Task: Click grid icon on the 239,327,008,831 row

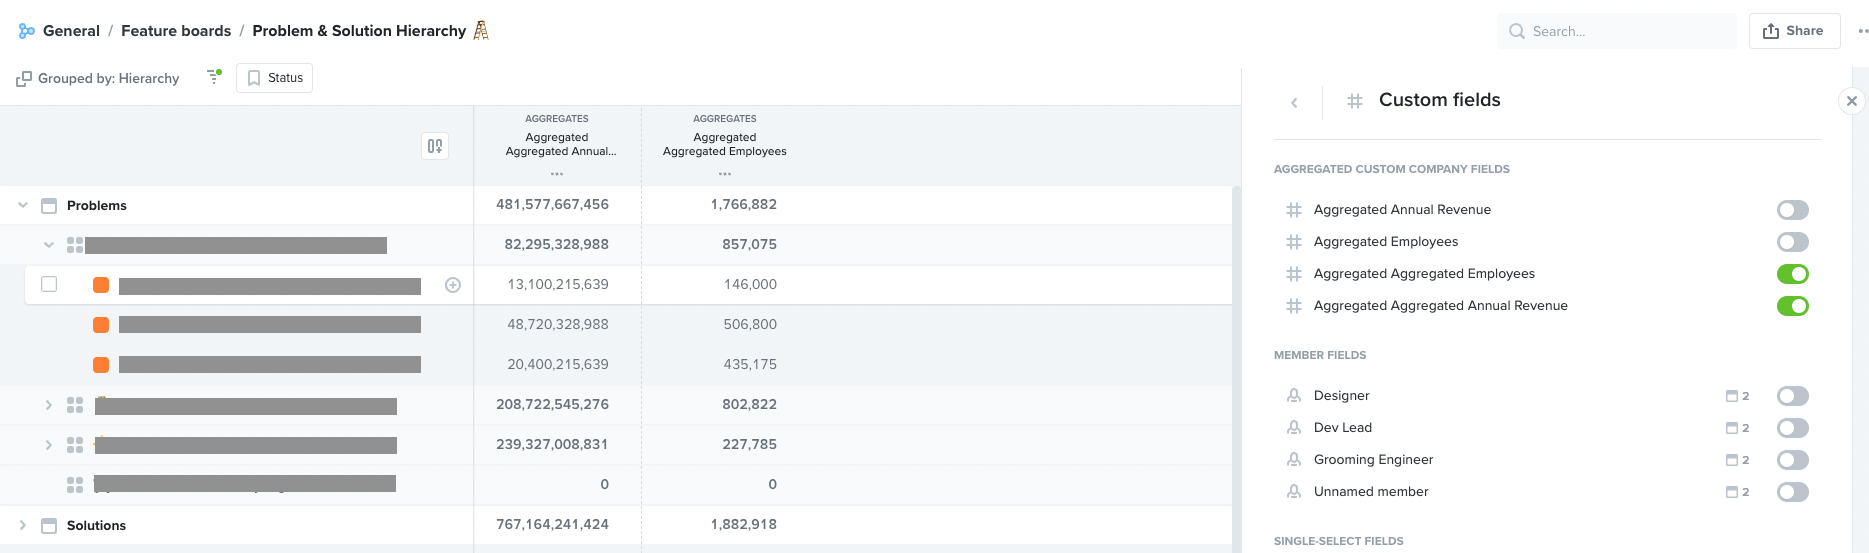Action: coord(75,445)
